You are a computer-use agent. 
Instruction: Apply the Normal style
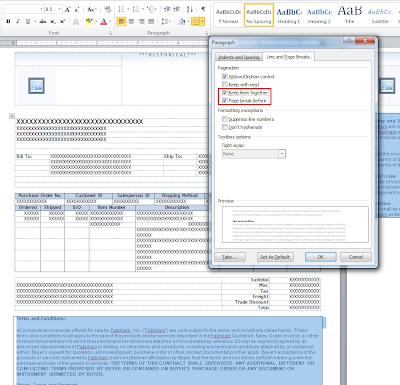tap(228, 15)
